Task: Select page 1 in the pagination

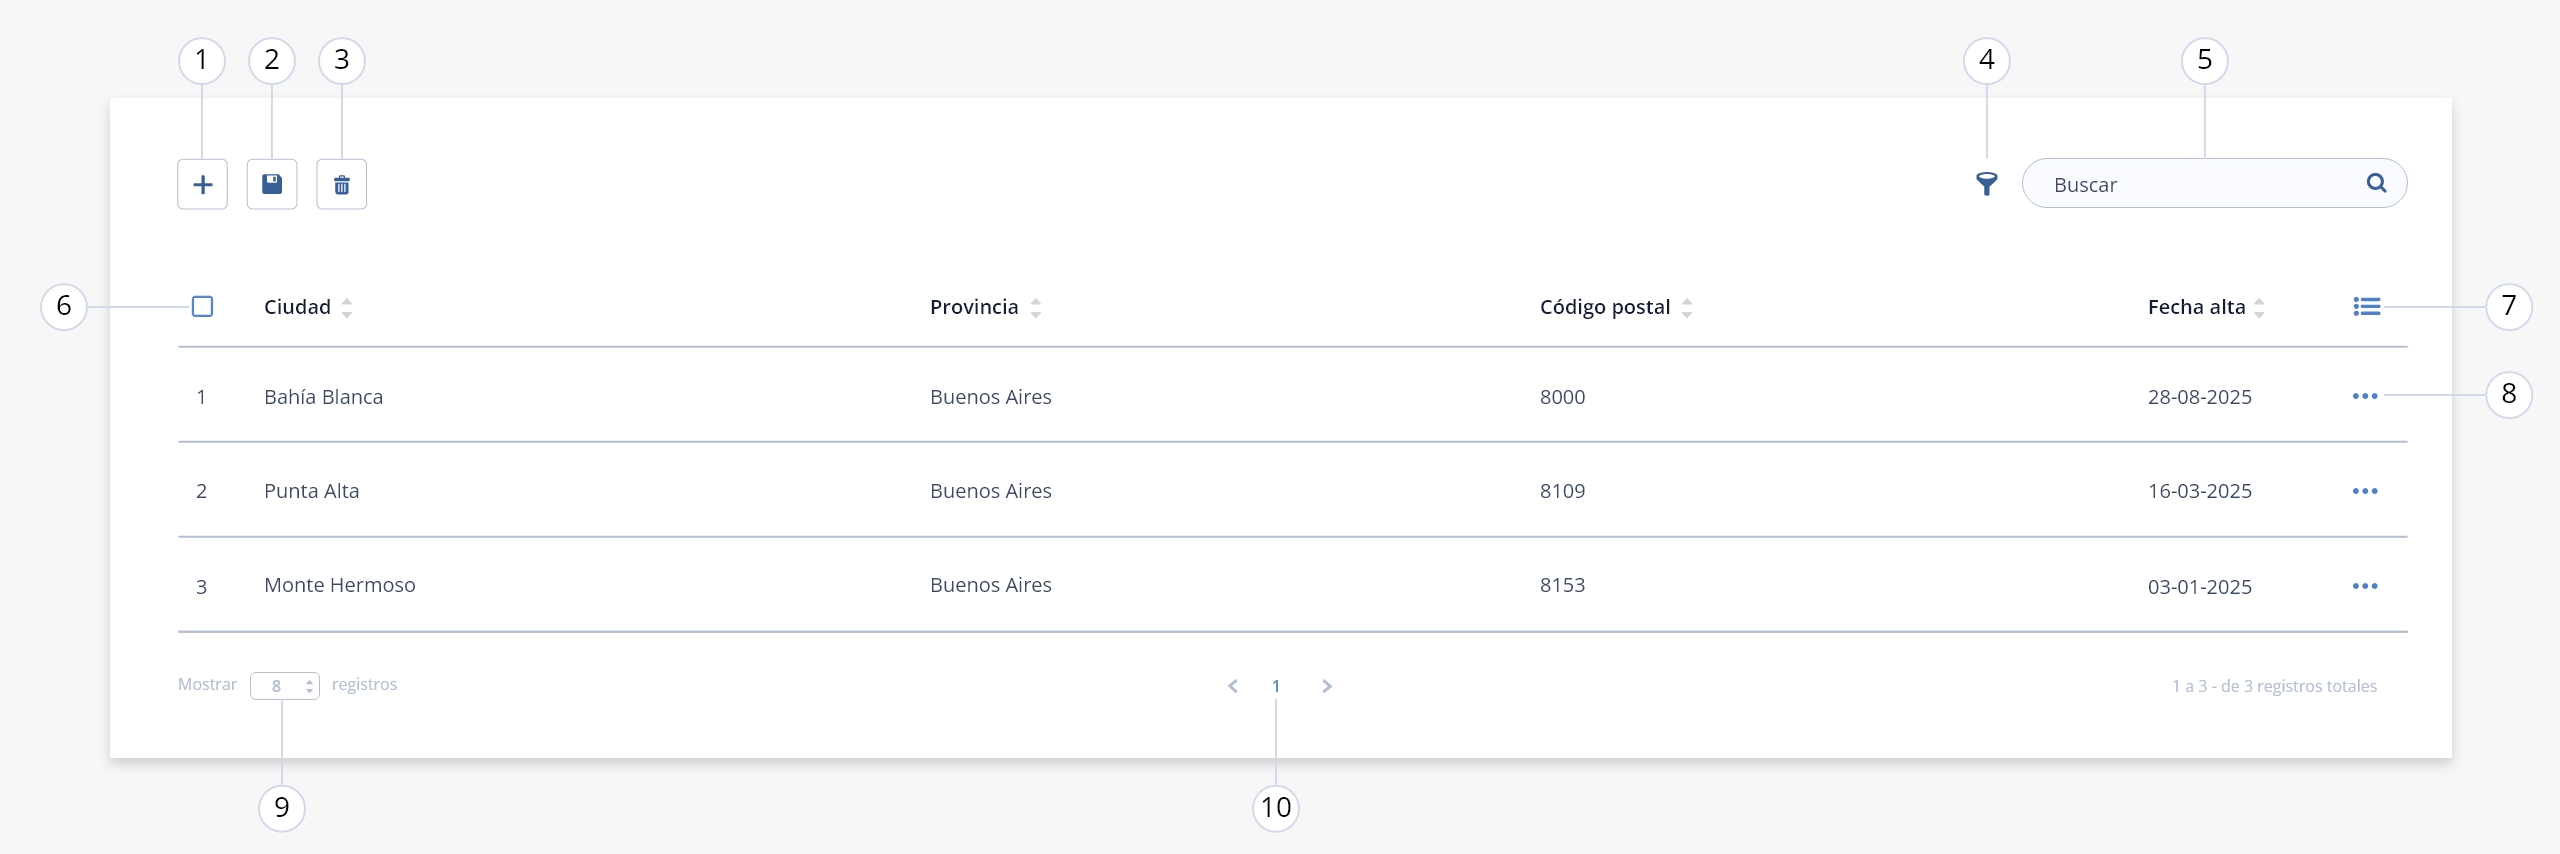Action: (1276, 686)
